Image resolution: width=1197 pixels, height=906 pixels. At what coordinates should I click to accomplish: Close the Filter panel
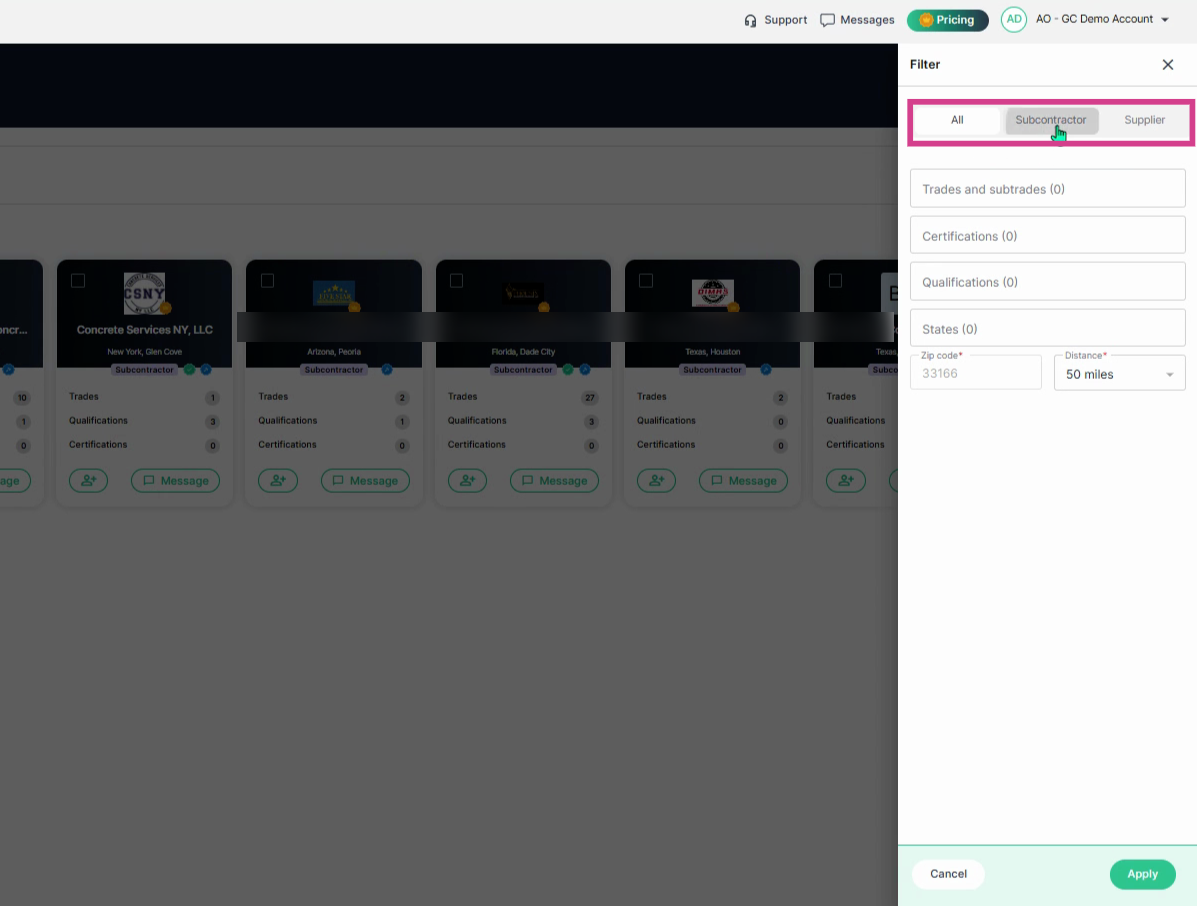pos(1167,65)
